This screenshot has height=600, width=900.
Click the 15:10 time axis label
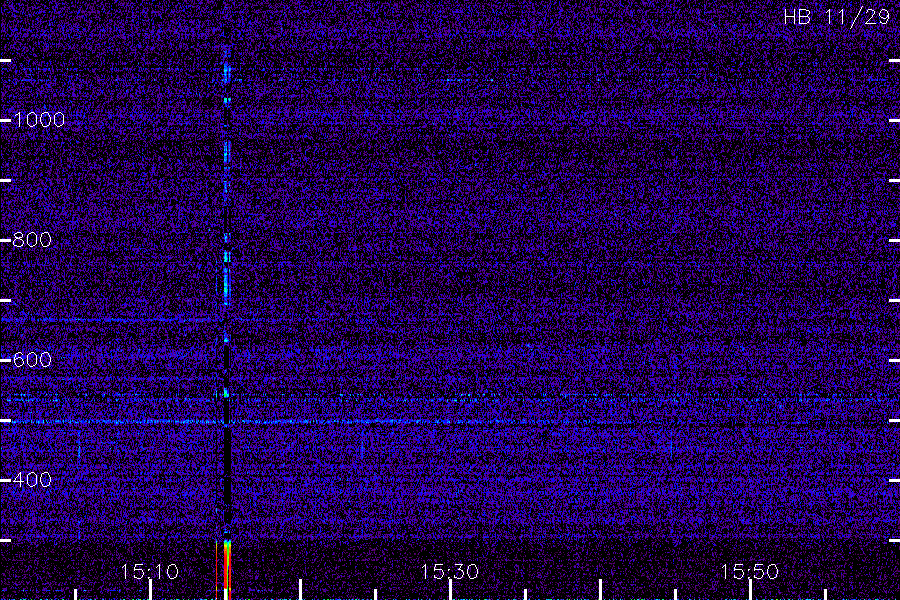(149, 571)
